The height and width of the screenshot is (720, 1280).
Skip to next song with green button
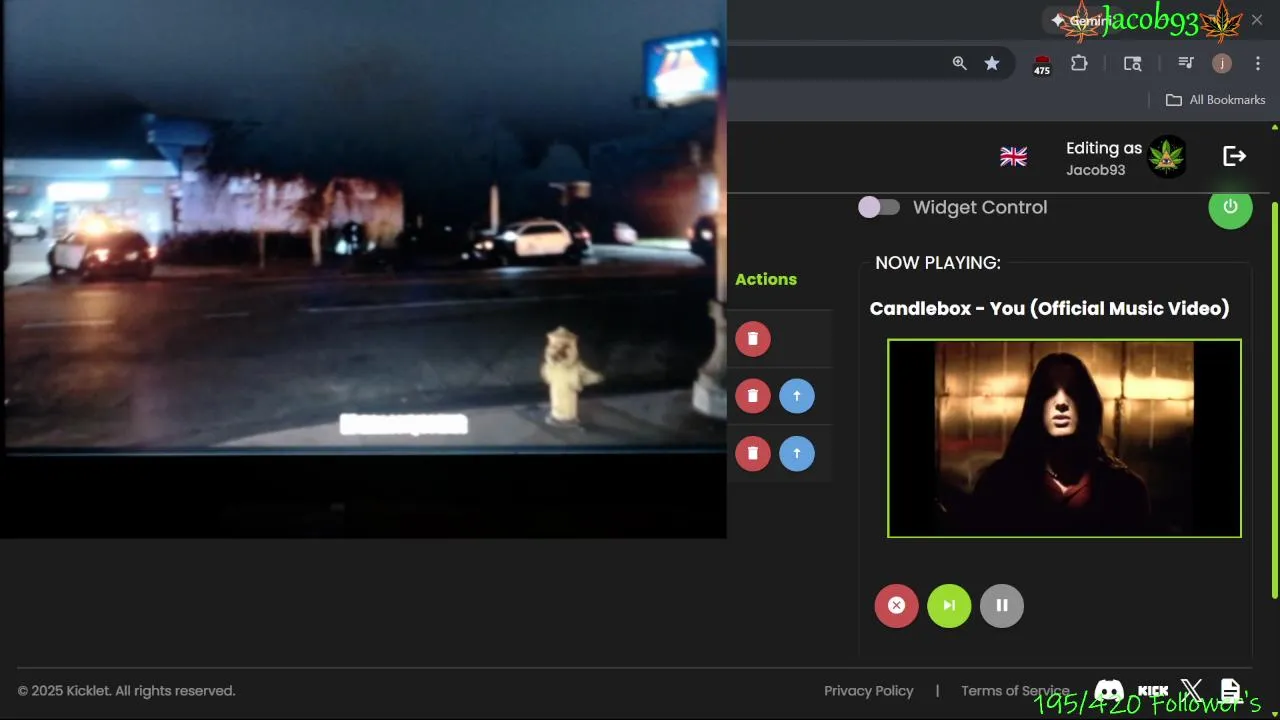pyautogui.click(x=949, y=605)
